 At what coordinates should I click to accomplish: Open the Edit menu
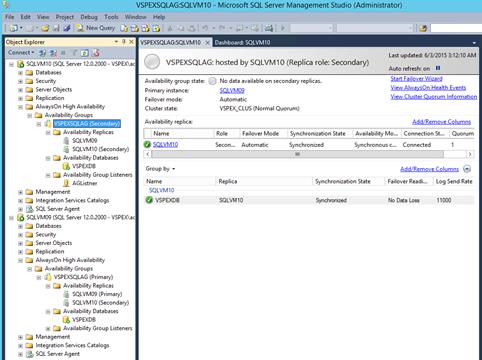coord(25,17)
